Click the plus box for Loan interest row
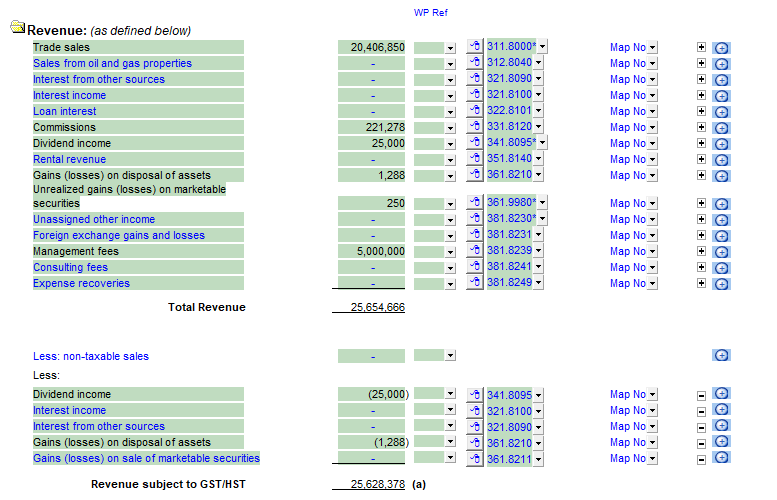777x500 pixels. 701,111
